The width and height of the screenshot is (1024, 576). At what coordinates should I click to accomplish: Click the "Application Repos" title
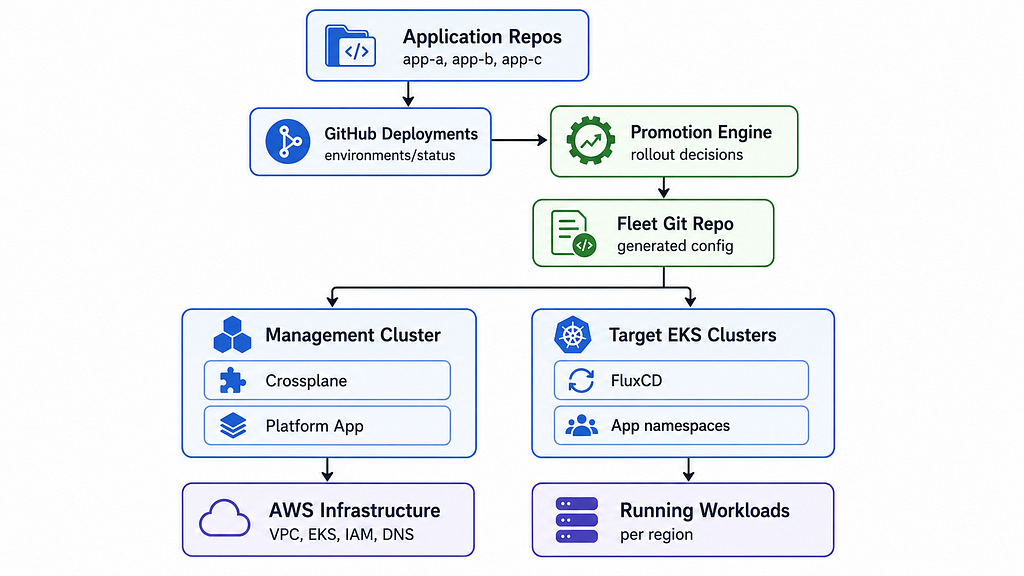pyautogui.click(x=482, y=37)
